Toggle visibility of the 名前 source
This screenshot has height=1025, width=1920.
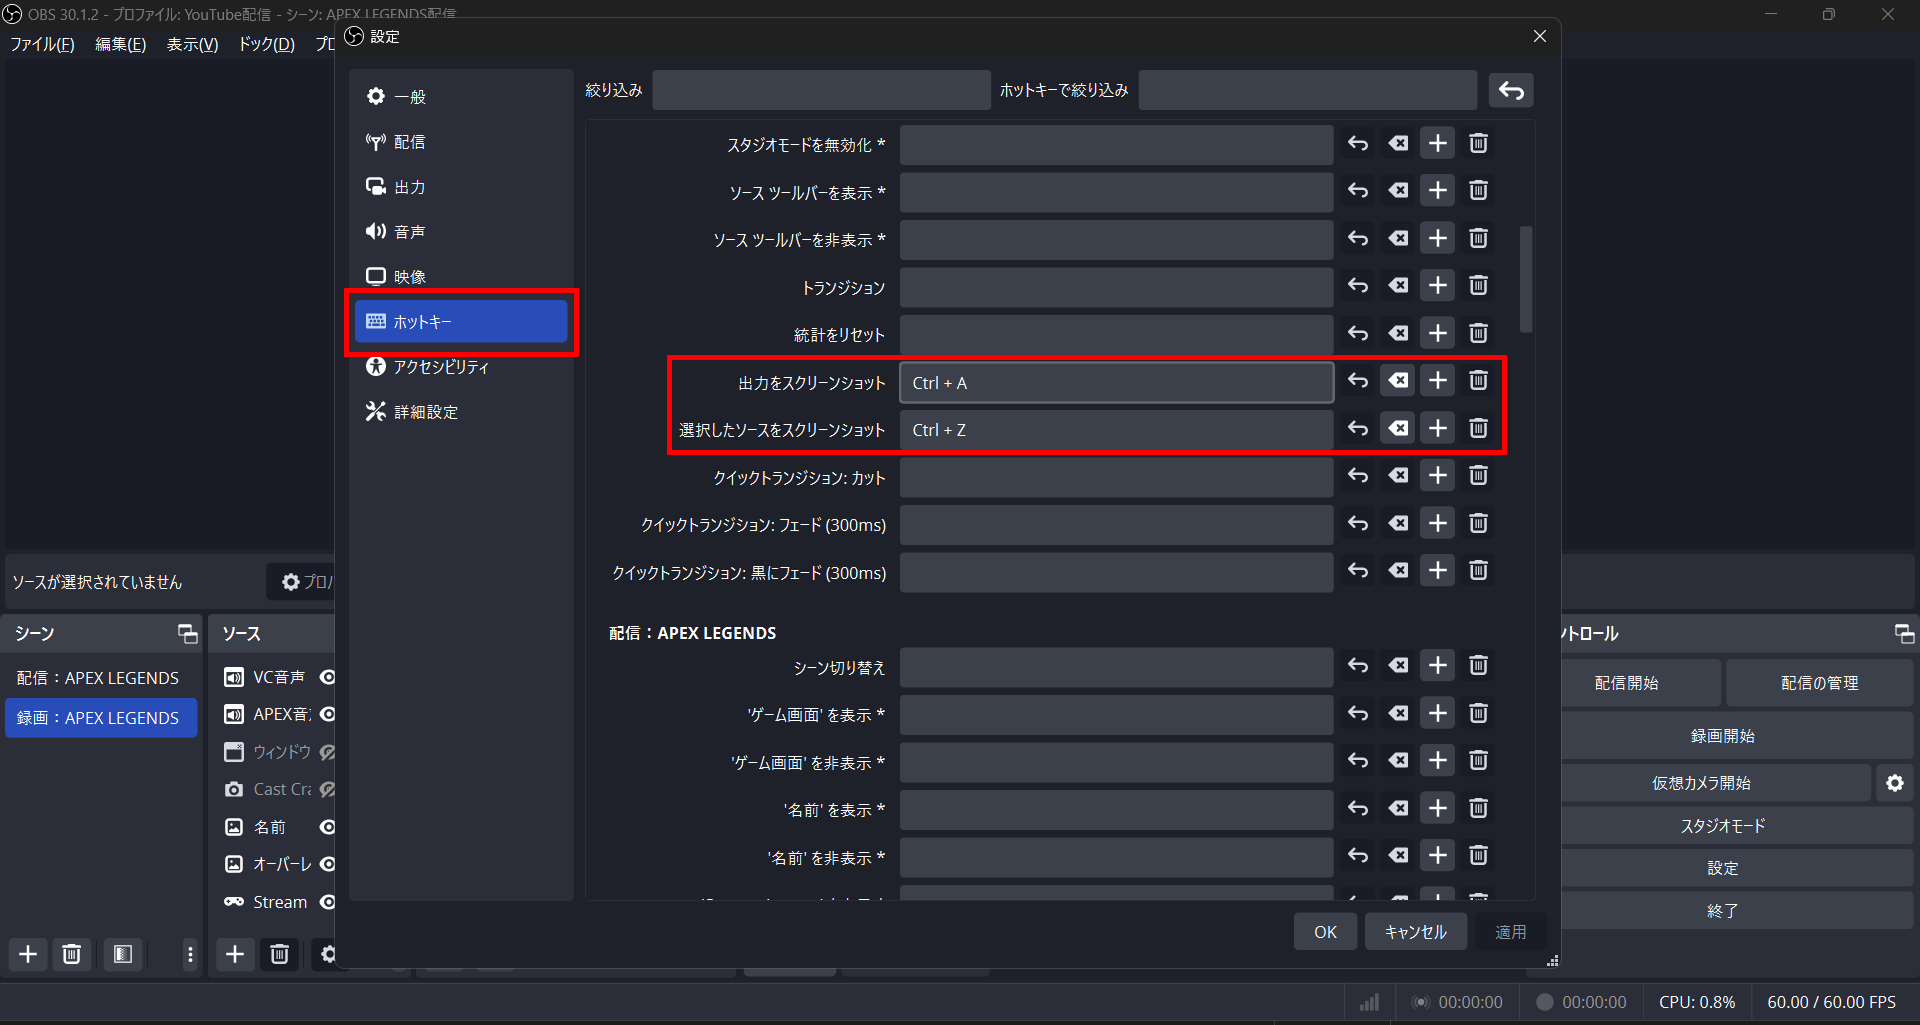(x=327, y=827)
